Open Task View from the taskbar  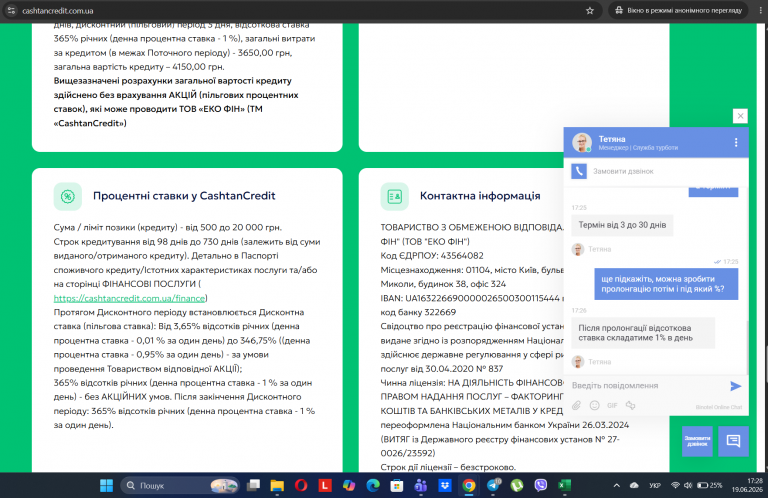click(x=253, y=485)
